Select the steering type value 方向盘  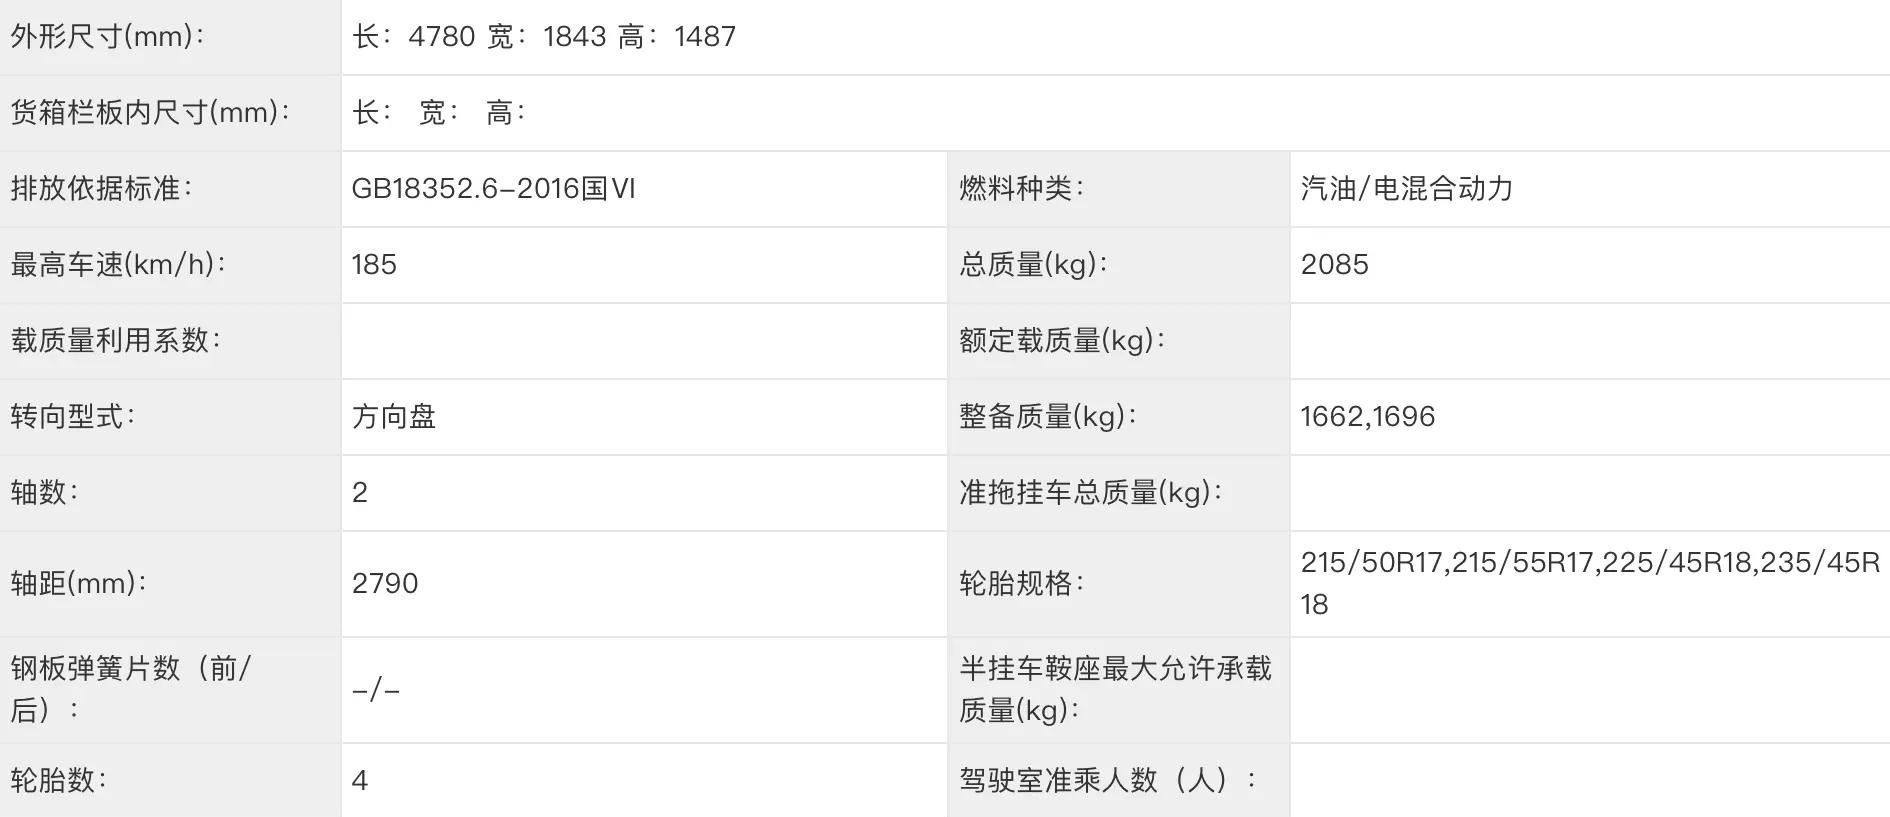394,416
